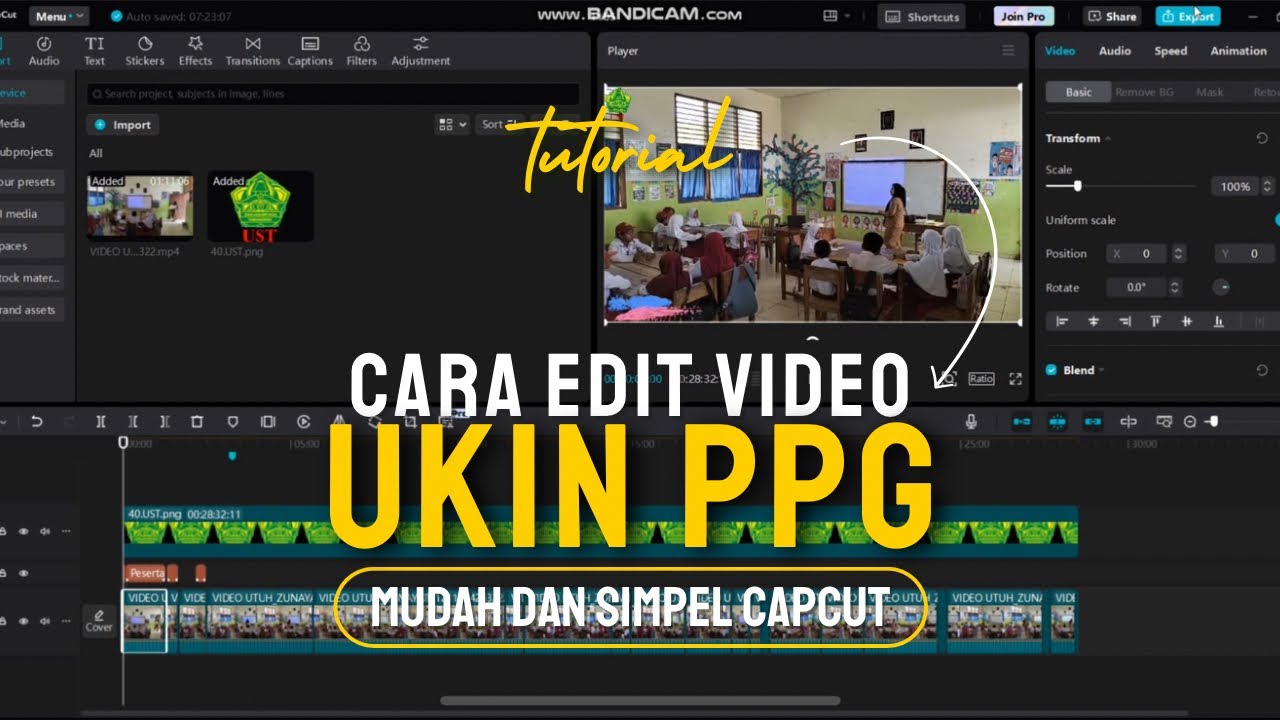Open the Stickers tab

coord(145,51)
